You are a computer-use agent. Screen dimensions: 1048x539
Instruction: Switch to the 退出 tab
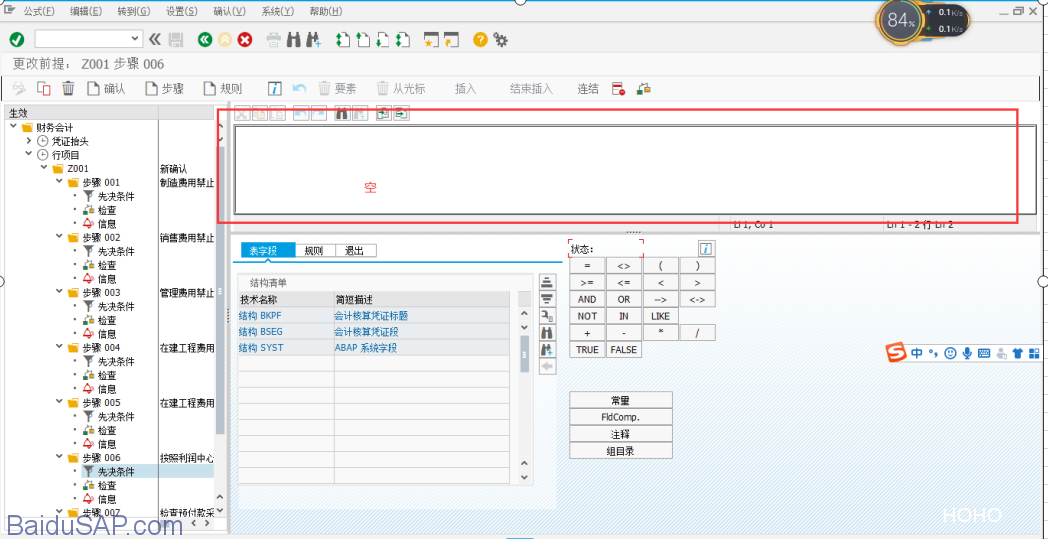point(356,251)
